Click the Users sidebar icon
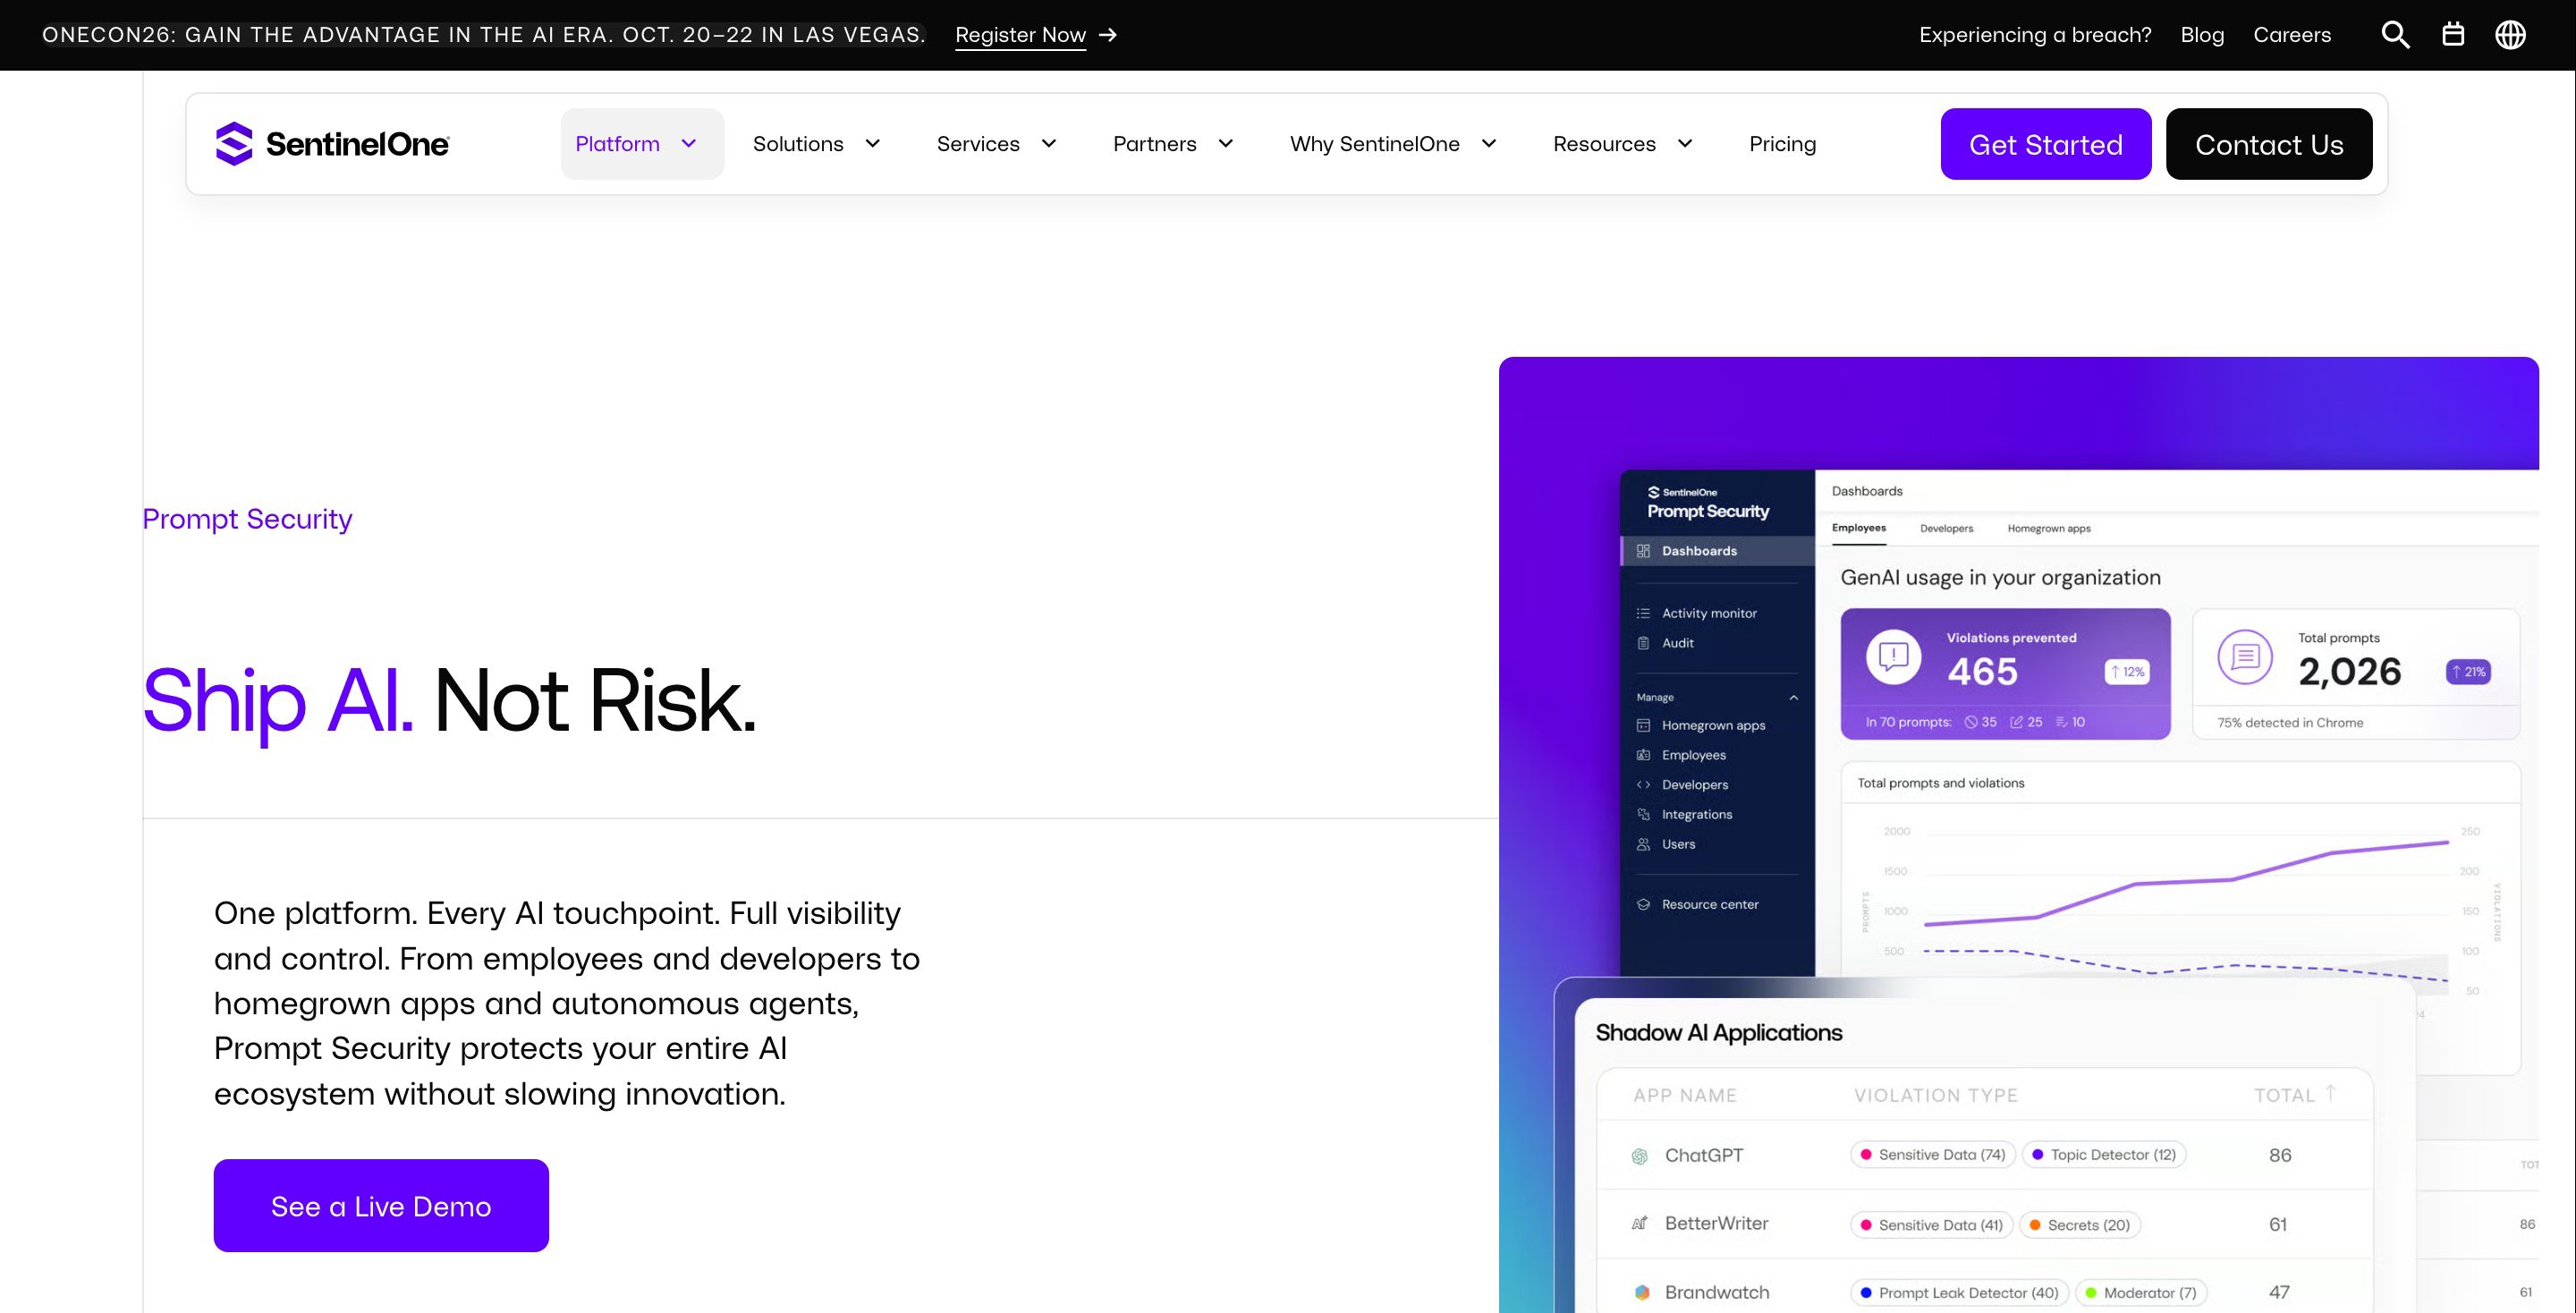 click(x=1643, y=844)
